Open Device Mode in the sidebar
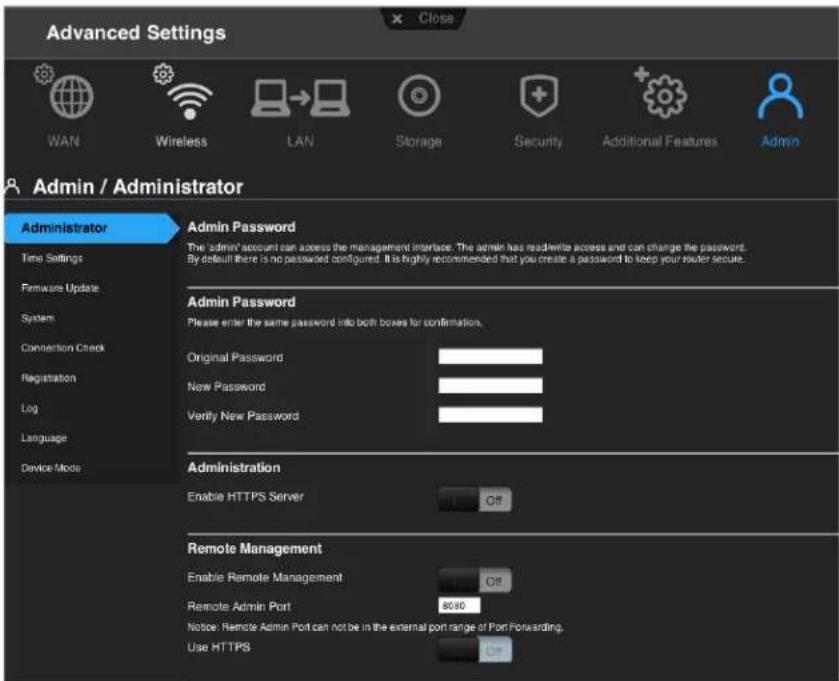 [51, 468]
